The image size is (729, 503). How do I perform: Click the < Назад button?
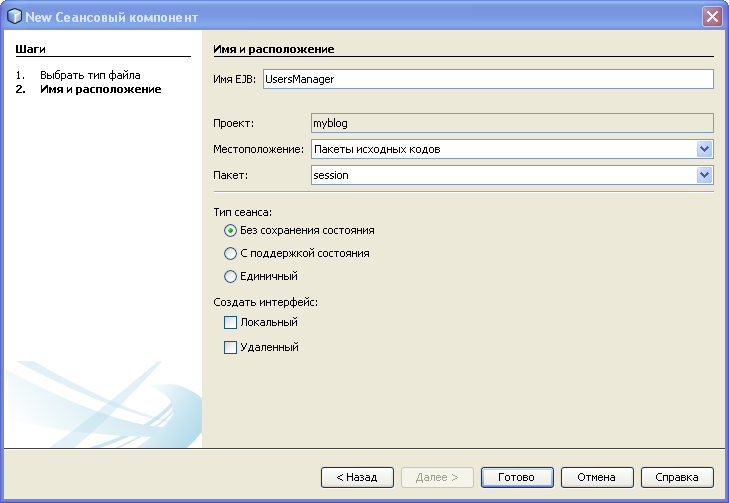[x=357, y=477]
